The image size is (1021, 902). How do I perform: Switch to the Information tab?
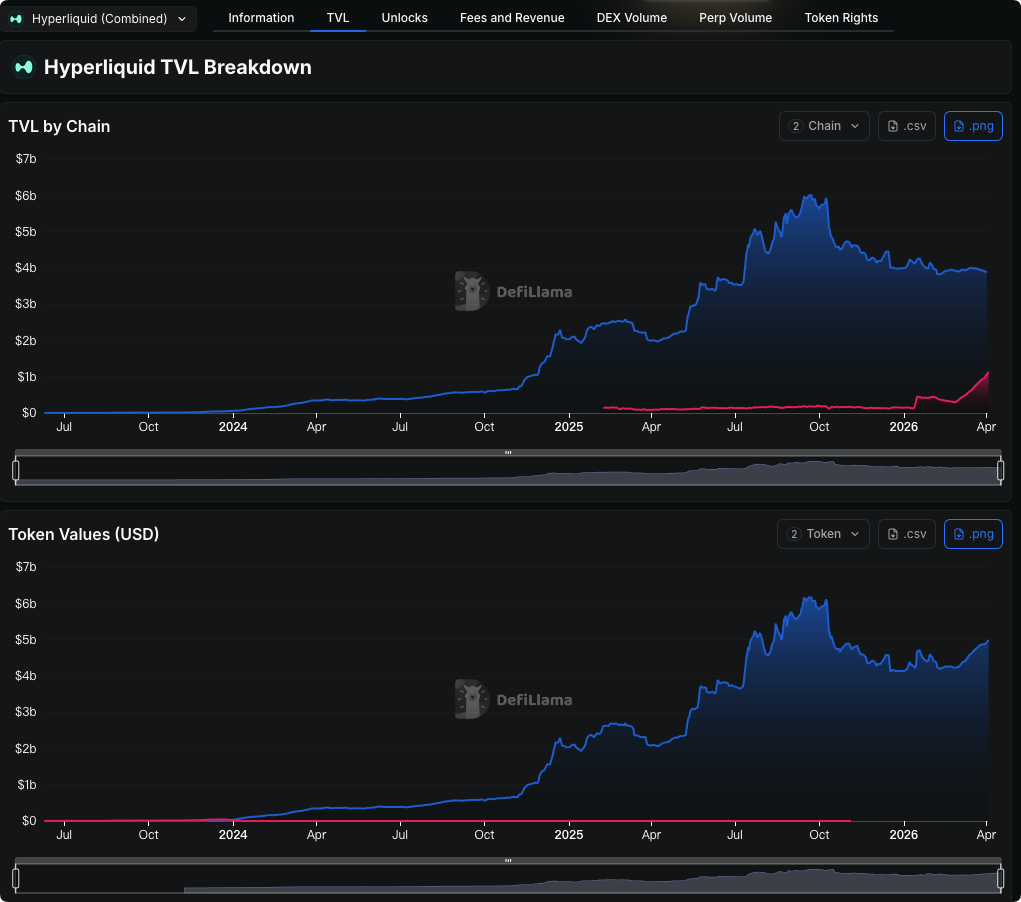point(261,18)
